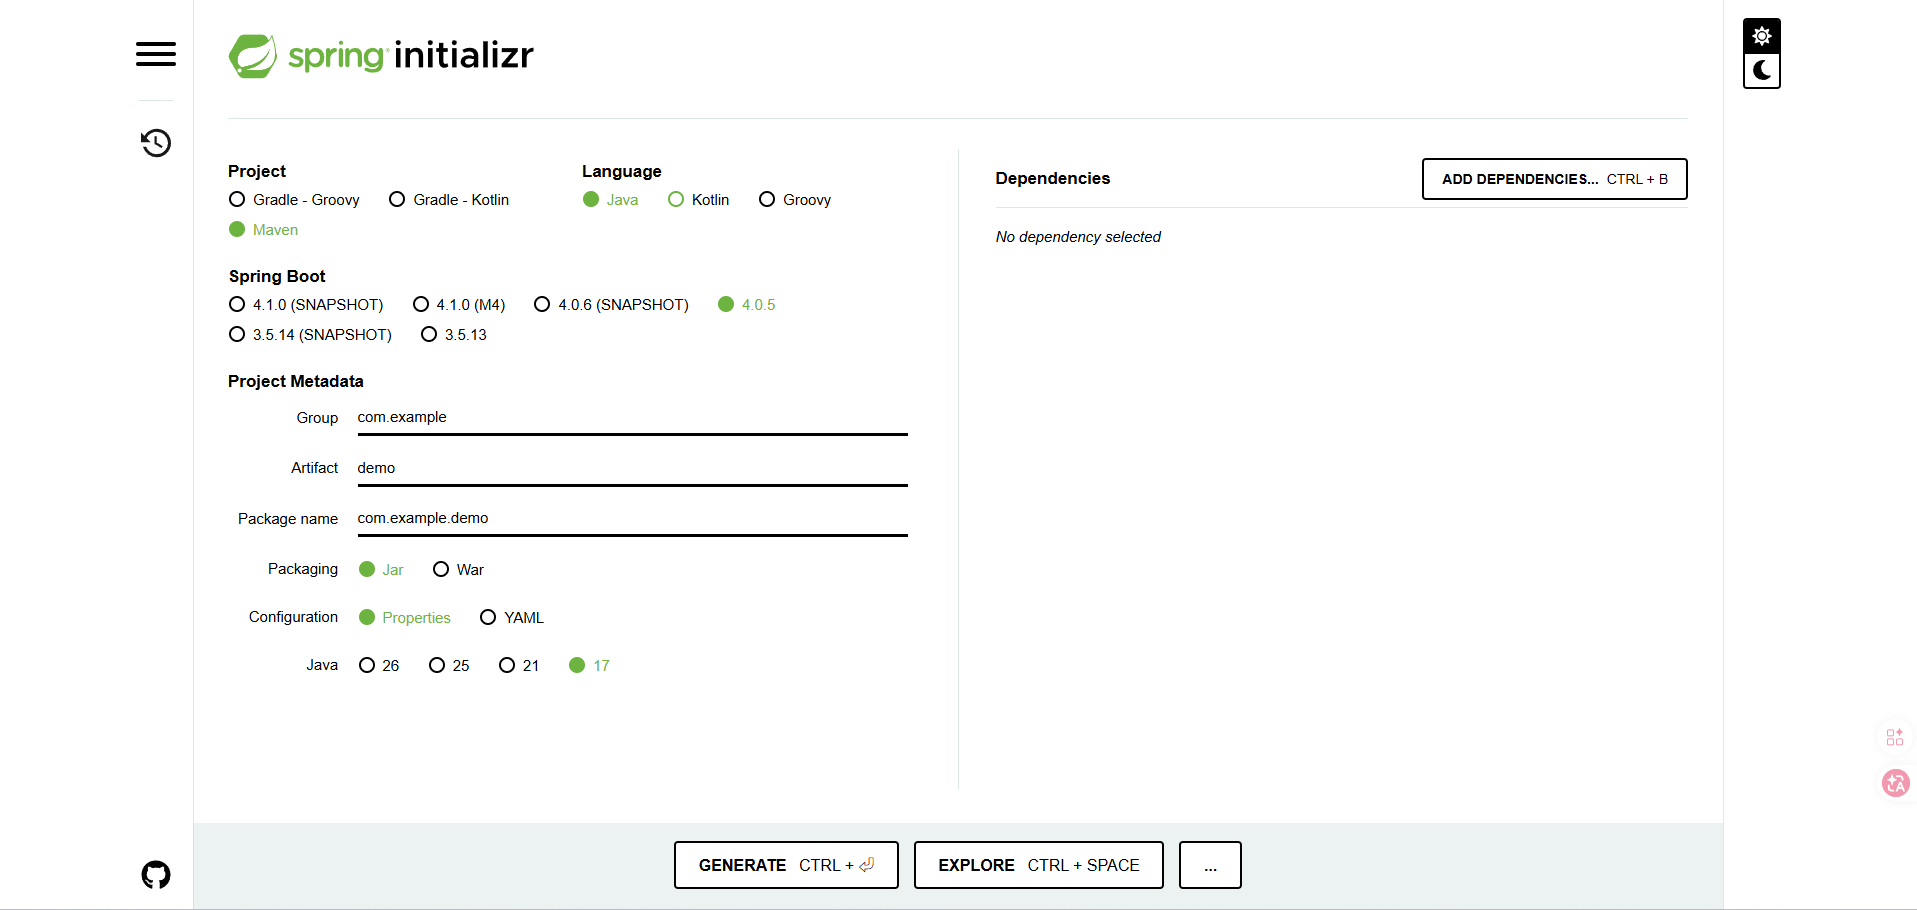Open the project history icon

tap(156, 143)
